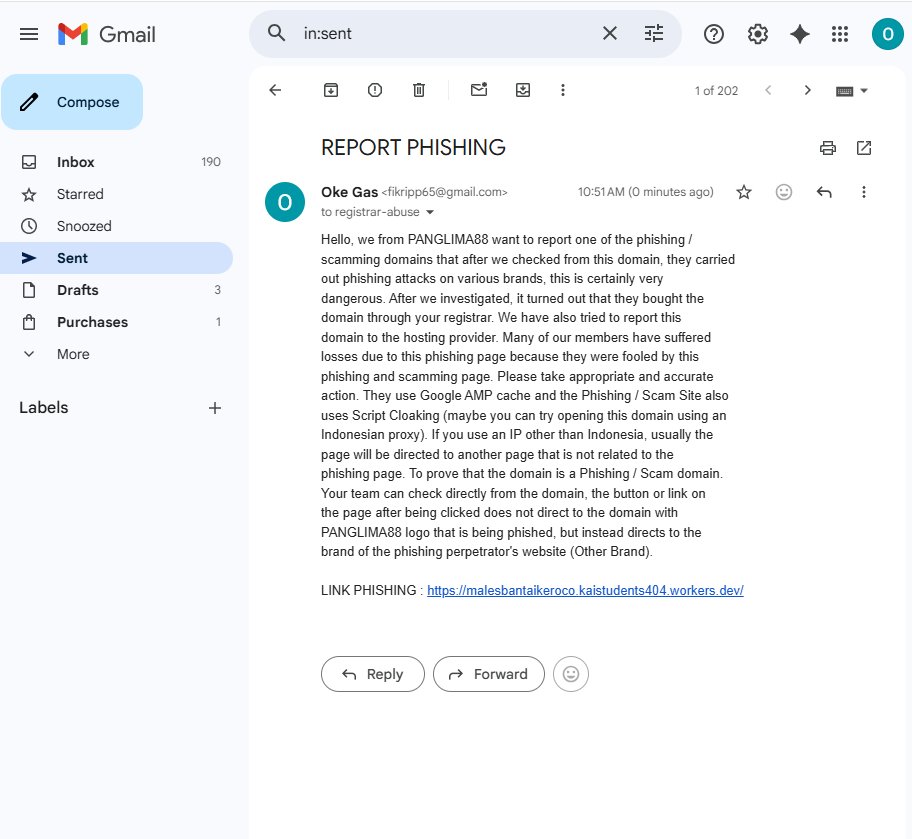
Task: Click the Forward button
Action: [x=489, y=674]
